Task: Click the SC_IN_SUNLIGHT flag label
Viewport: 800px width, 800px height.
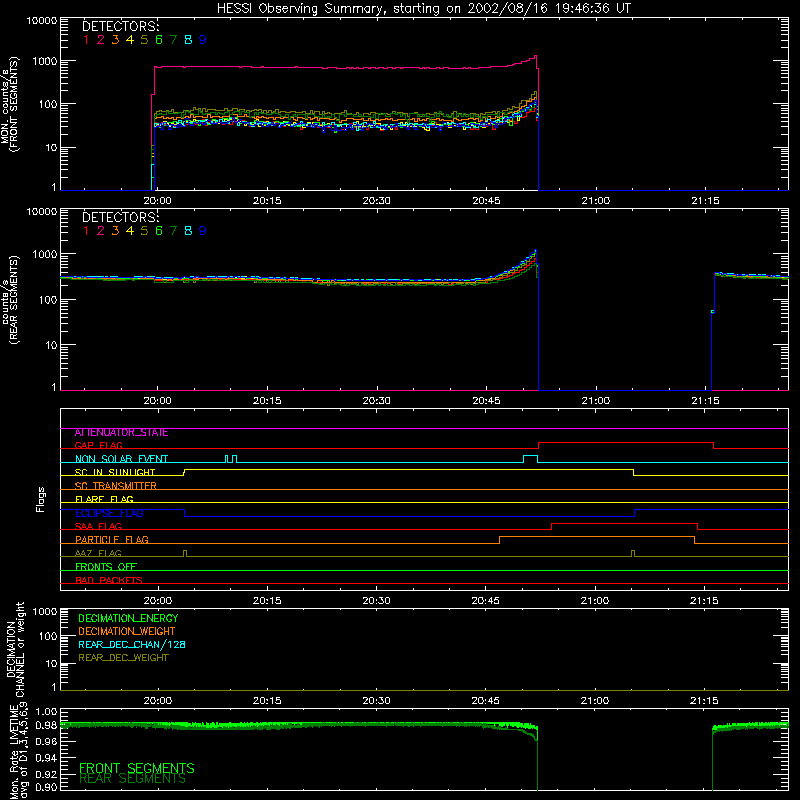Action: click(115, 472)
